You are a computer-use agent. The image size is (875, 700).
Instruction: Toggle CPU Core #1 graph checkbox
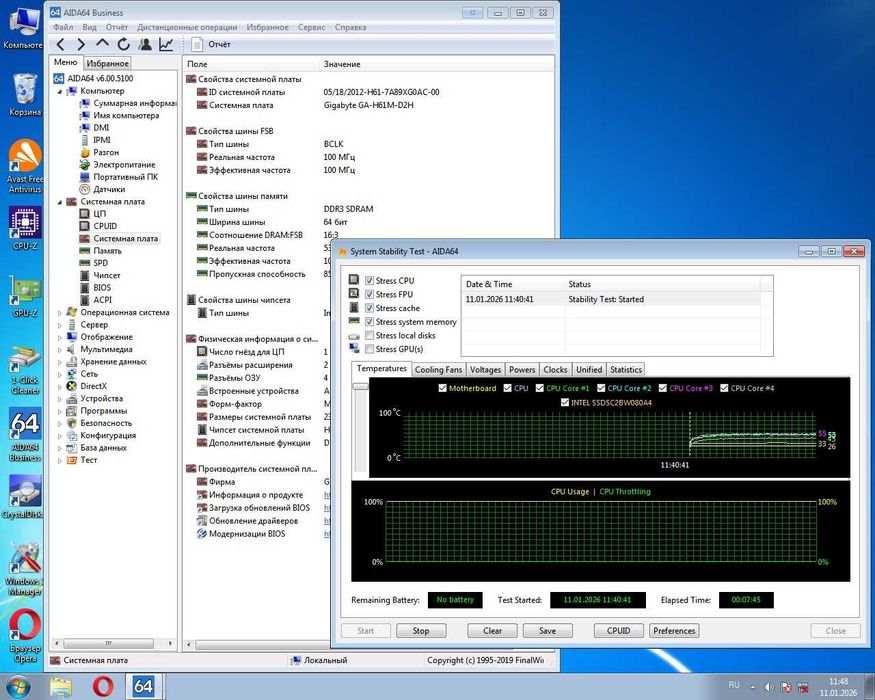pos(540,388)
